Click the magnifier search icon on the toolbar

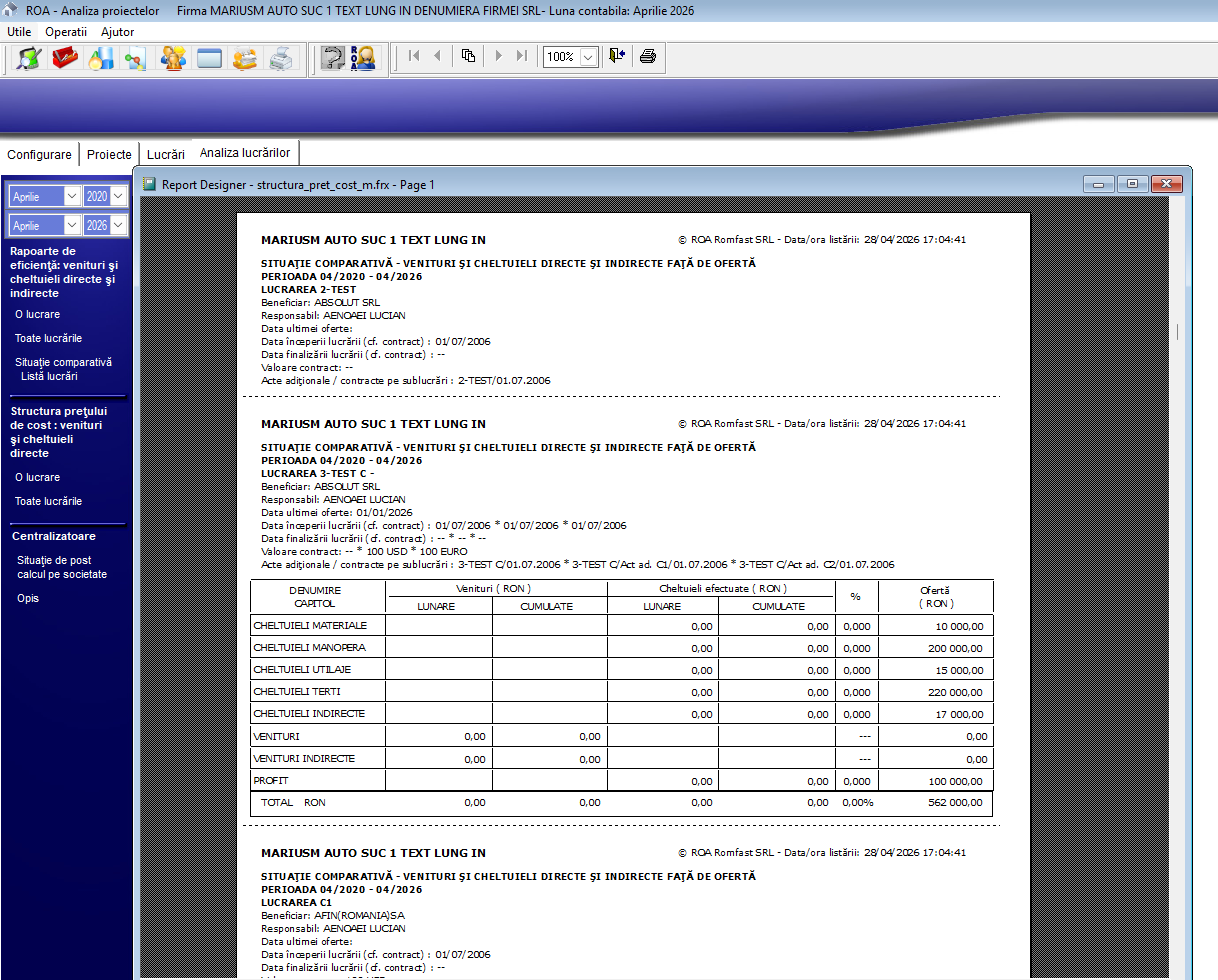(x=28, y=57)
